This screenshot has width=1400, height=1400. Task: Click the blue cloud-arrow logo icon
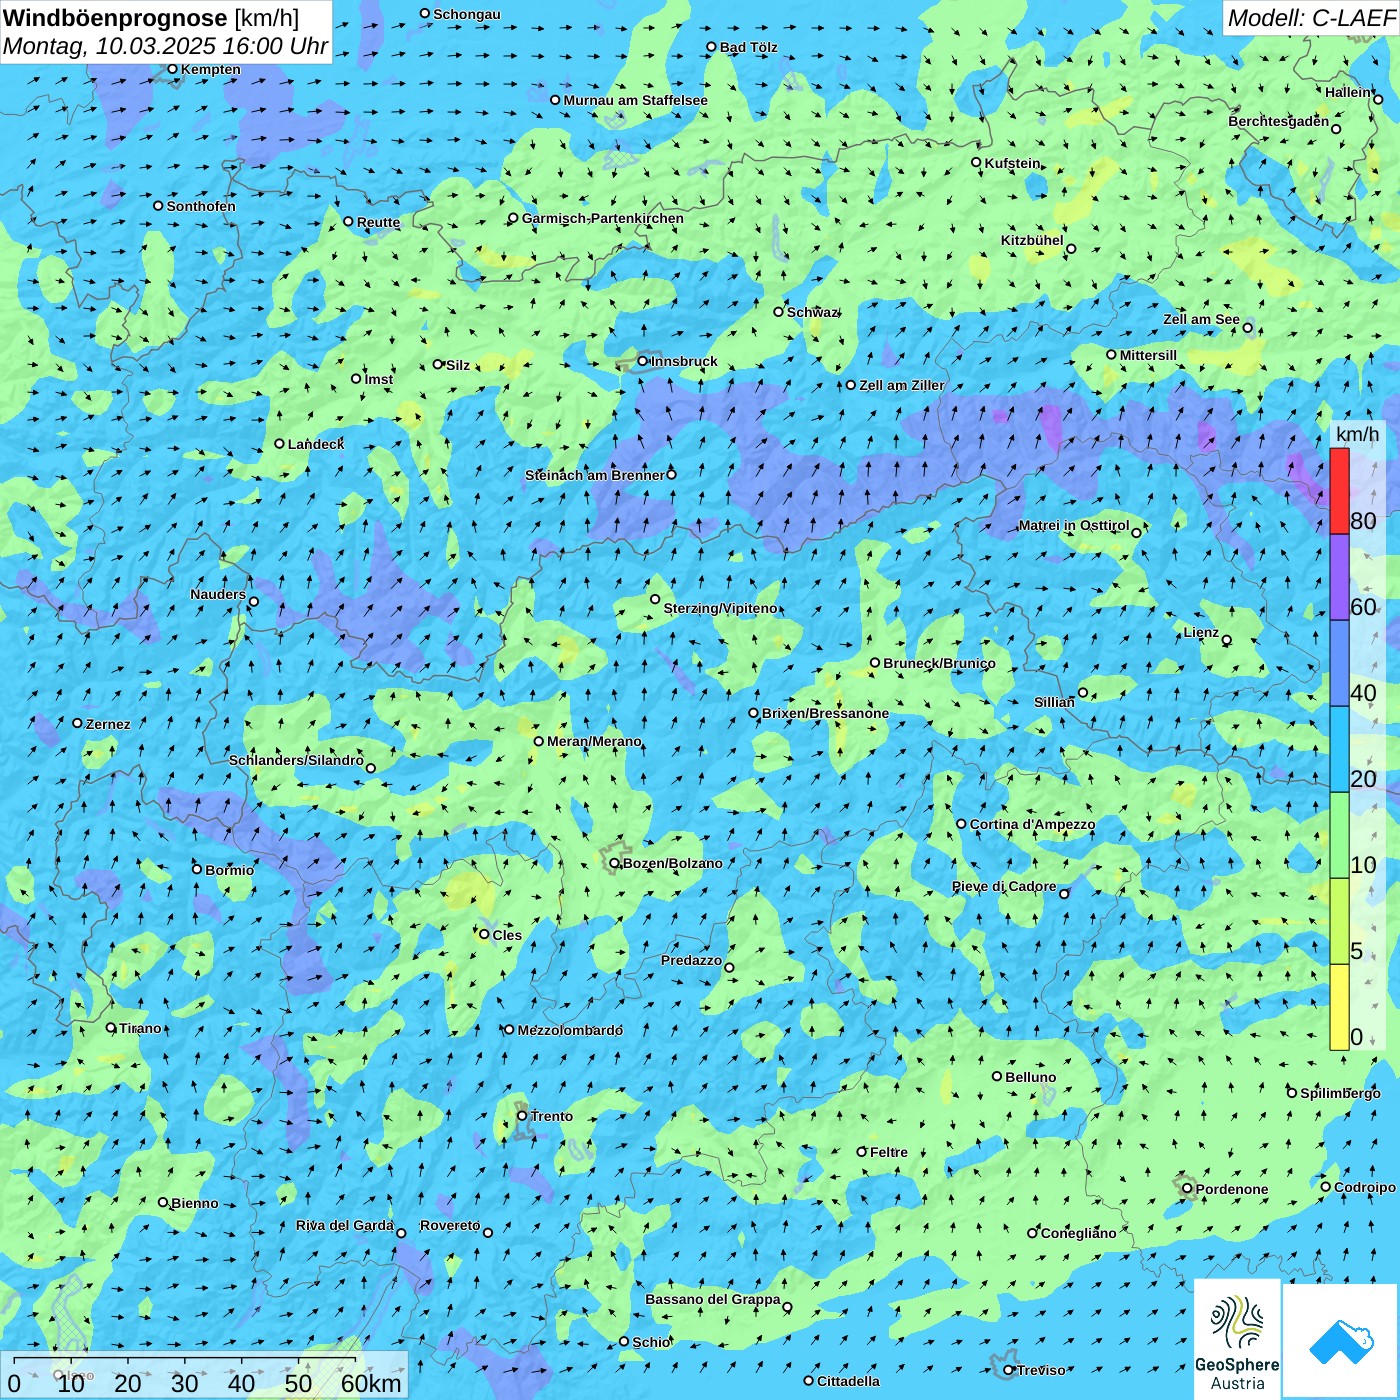tap(1341, 1341)
